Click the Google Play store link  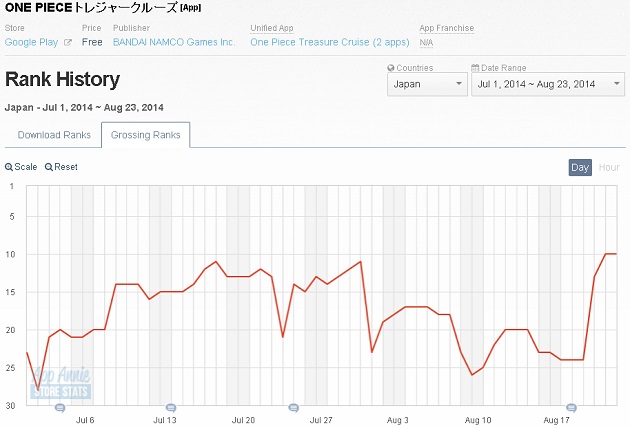(31, 42)
